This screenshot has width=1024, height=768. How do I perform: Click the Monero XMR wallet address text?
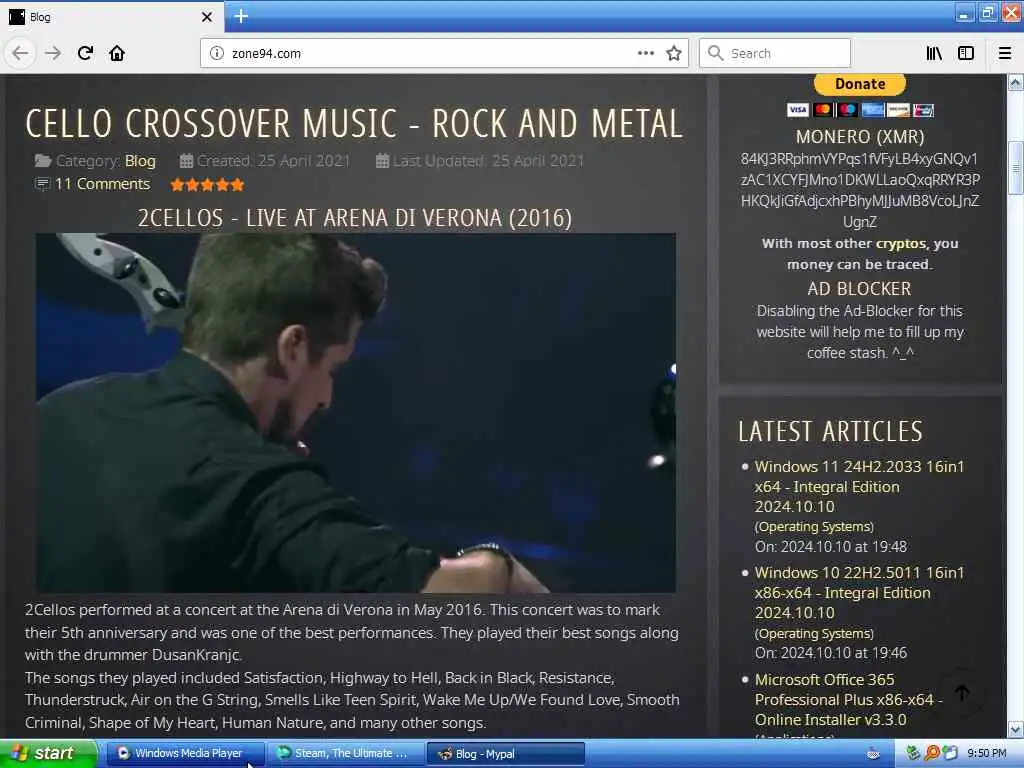point(859,190)
